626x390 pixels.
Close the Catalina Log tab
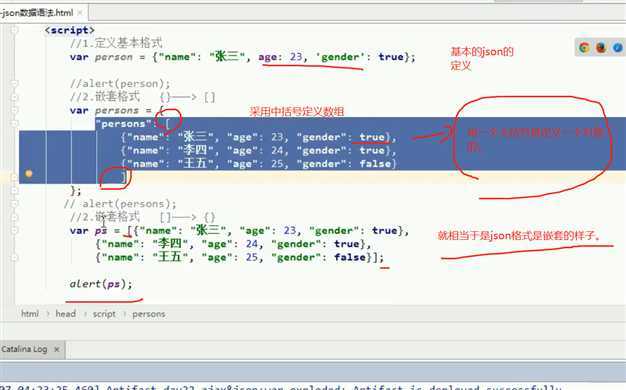click(x=57, y=349)
